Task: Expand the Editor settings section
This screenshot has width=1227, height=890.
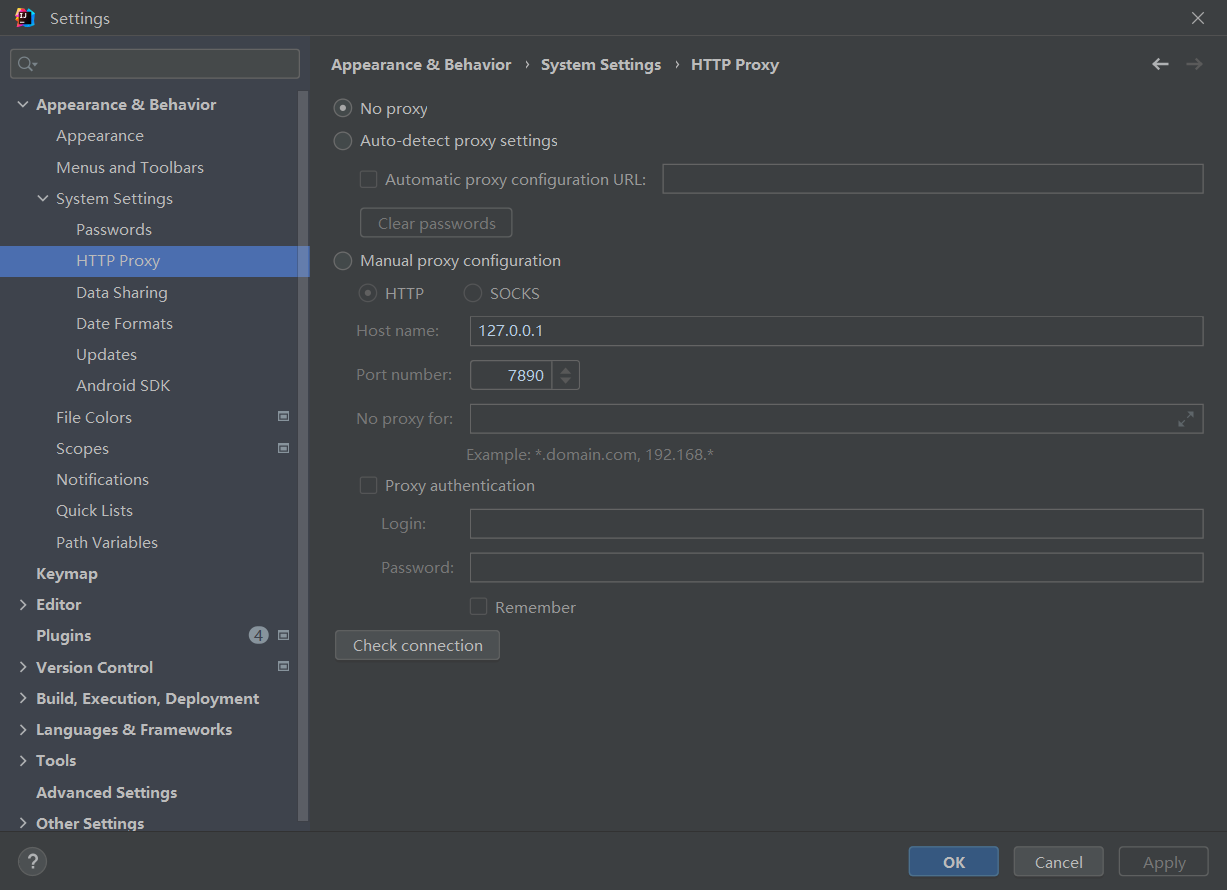Action: point(23,605)
